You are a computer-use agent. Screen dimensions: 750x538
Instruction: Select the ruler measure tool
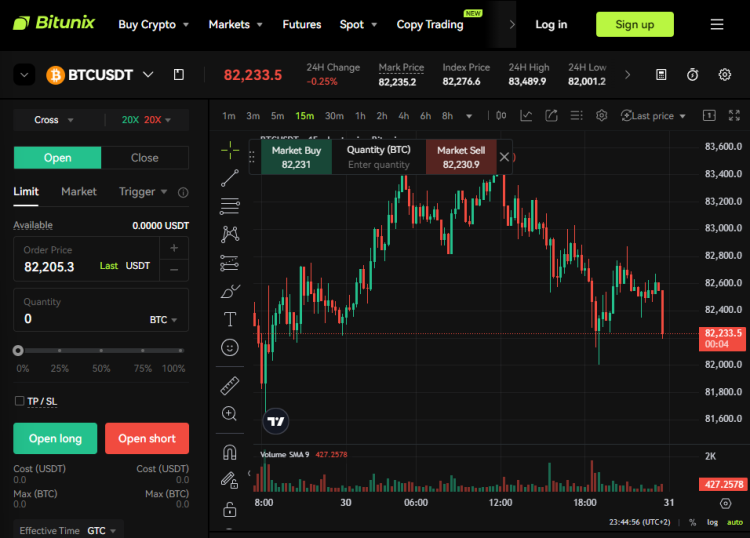230,385
